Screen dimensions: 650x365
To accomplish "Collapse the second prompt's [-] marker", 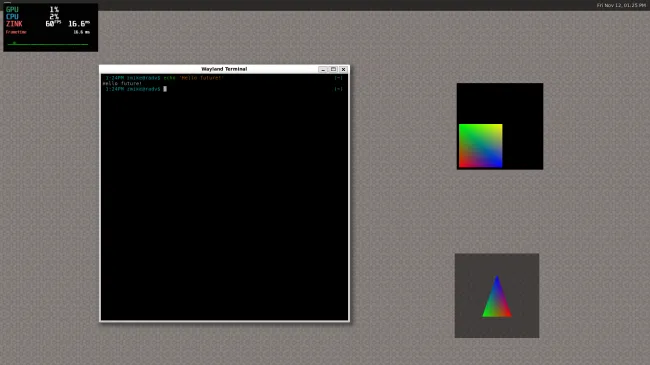I will pyautogui.click(x=338, y=89).
